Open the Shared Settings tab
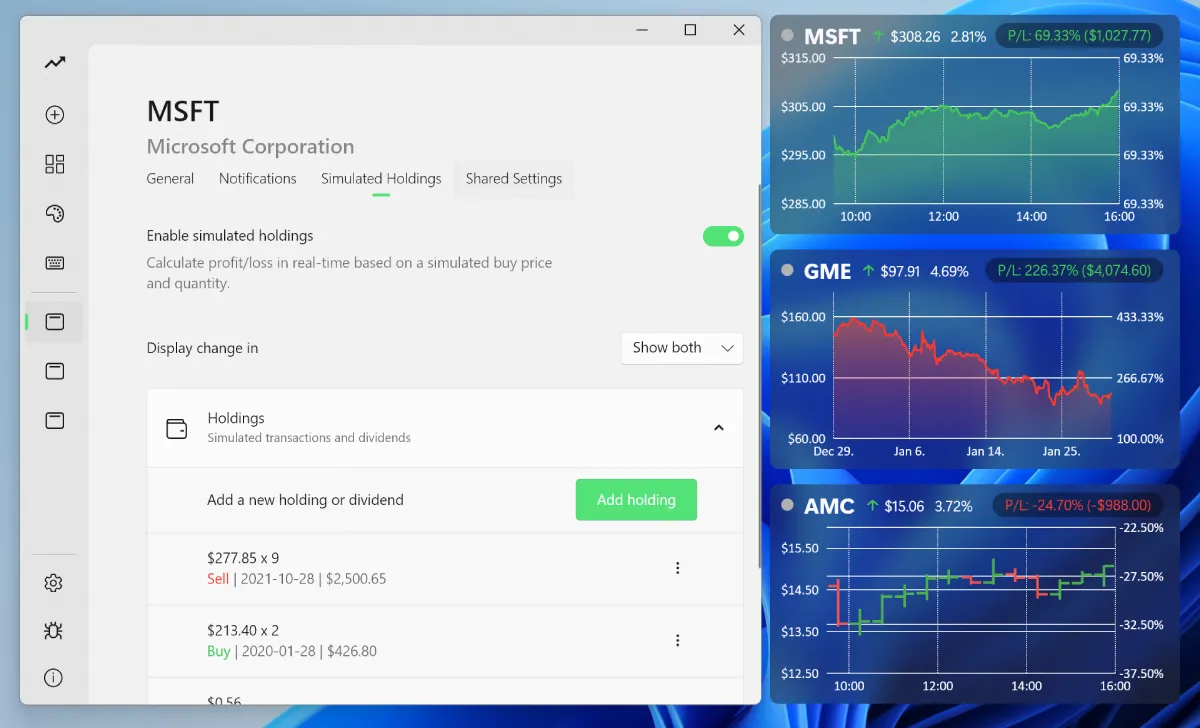 [x=513, y=178]
